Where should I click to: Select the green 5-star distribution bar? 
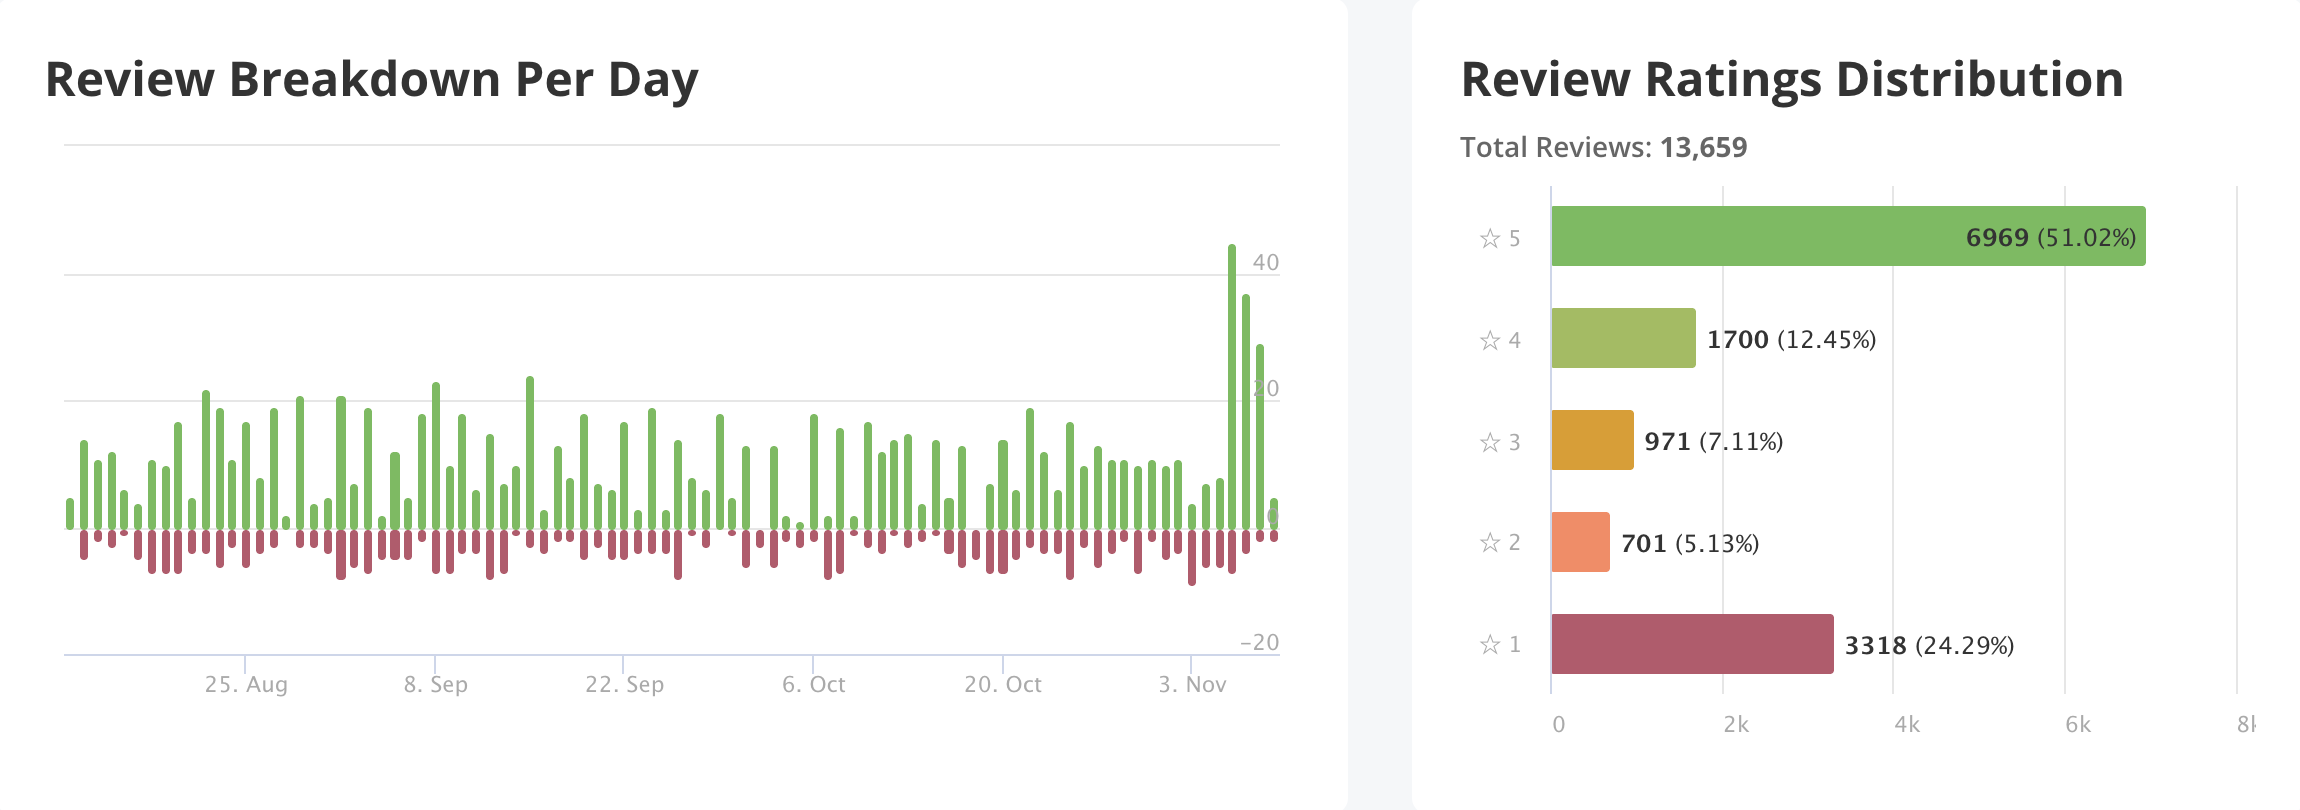pyautogui.click(x=1848, y=236)
